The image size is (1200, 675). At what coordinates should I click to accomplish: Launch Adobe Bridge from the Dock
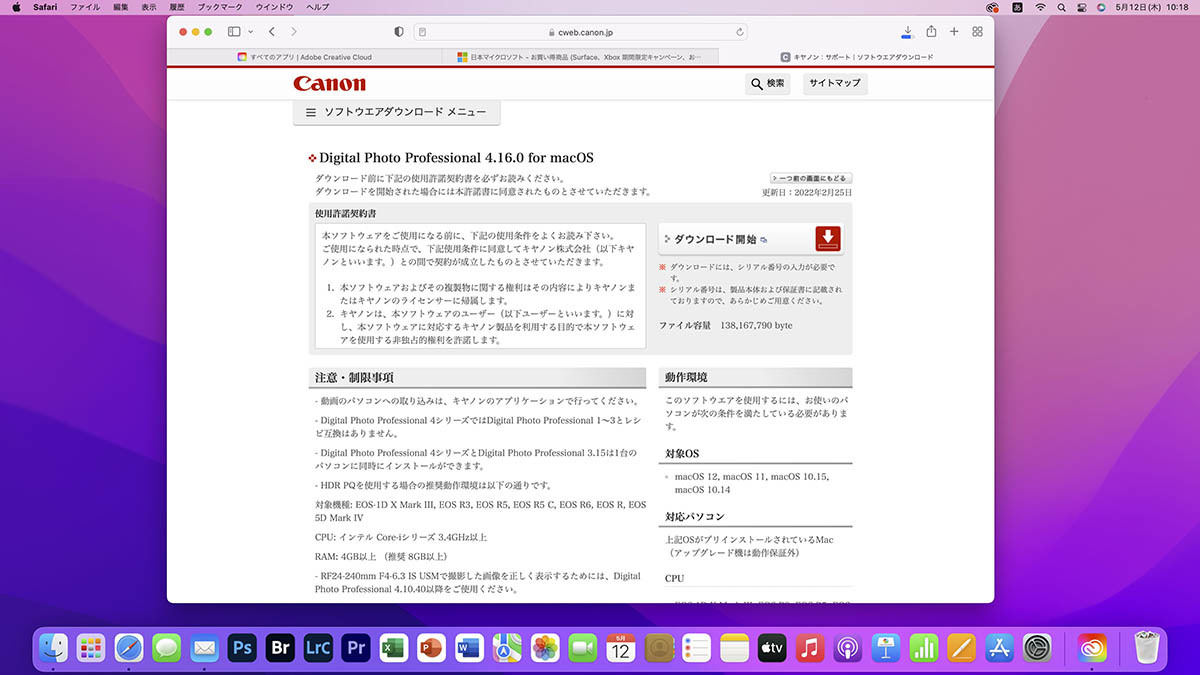[280, 648]
